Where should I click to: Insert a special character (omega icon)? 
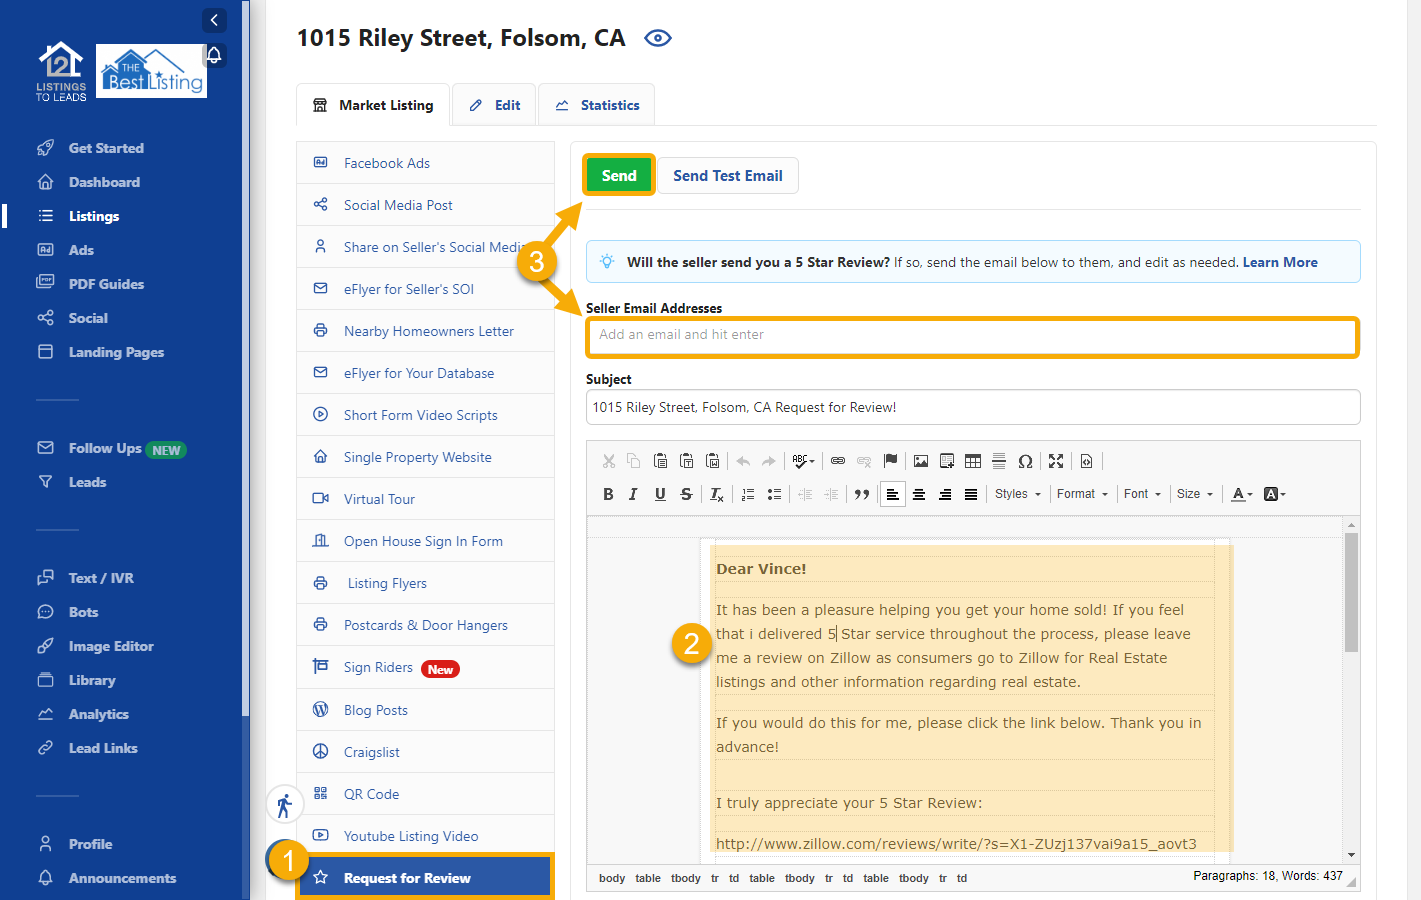[1025, 461]
